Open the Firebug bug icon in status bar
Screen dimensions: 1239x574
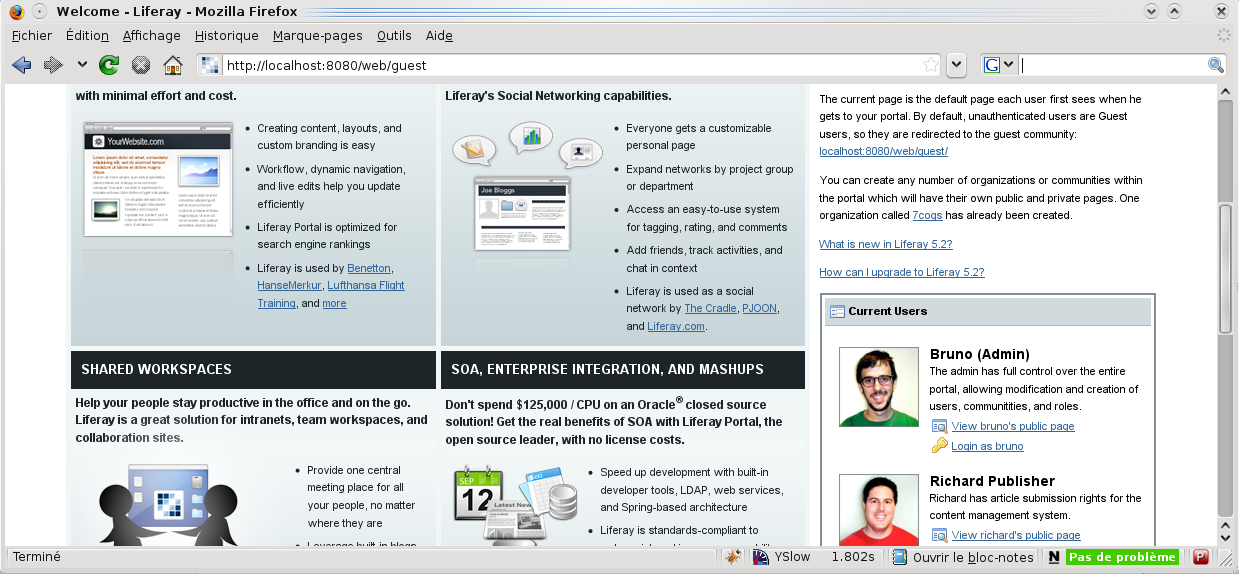[x=733, y=557]
